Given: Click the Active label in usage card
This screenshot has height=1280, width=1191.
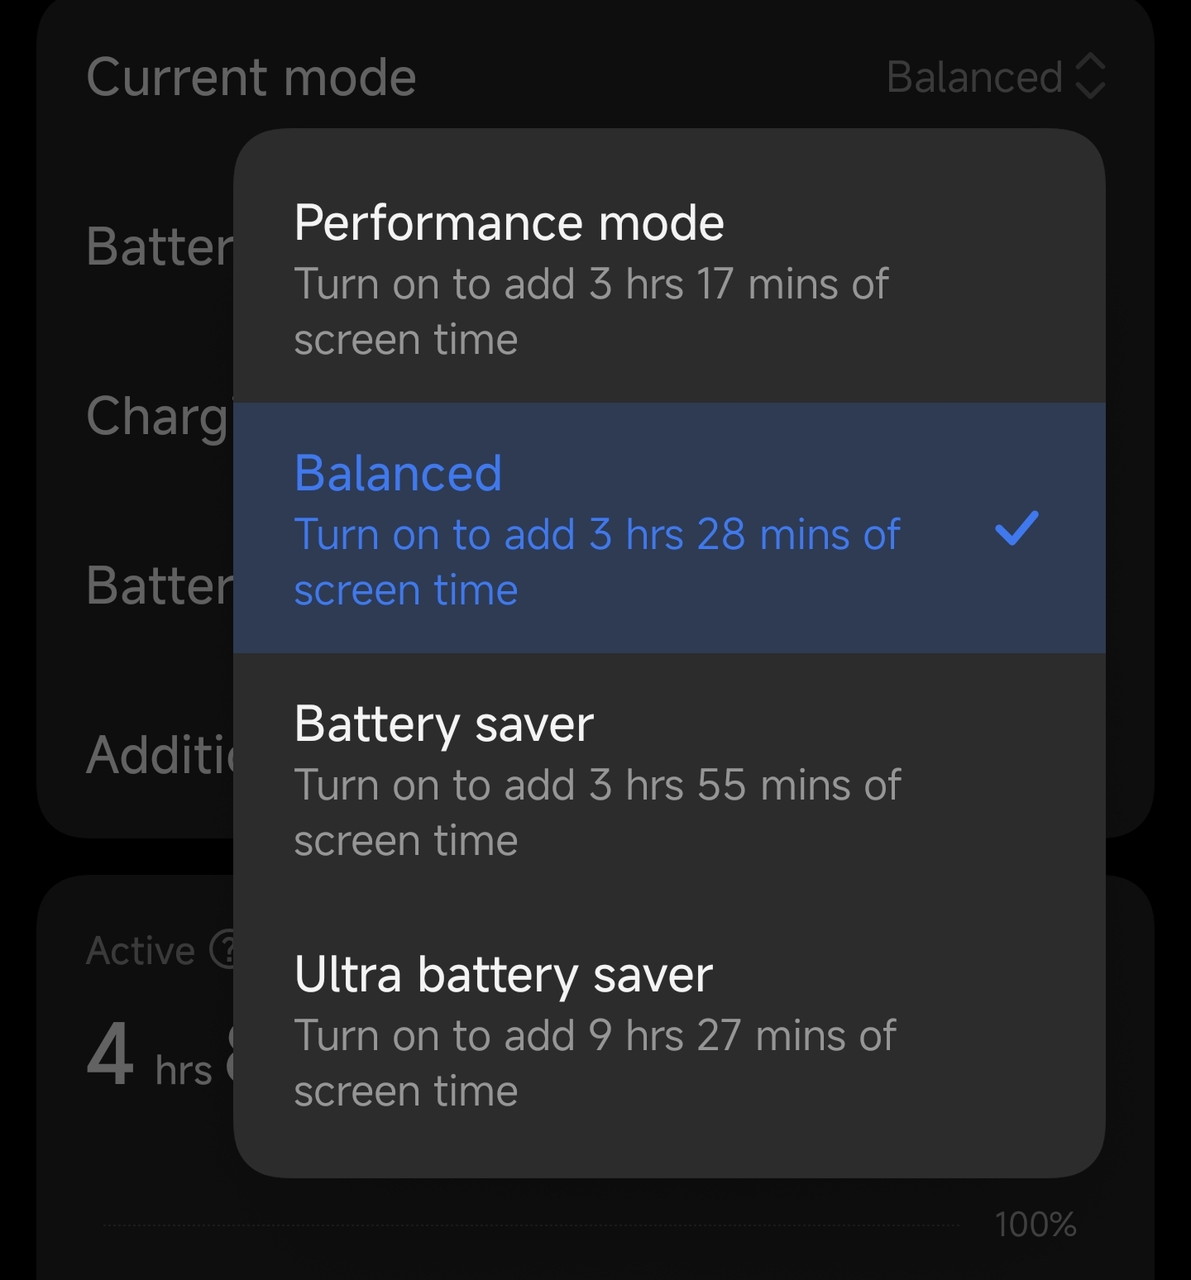Looking at the screenshot, I should [x=140, y=950].
